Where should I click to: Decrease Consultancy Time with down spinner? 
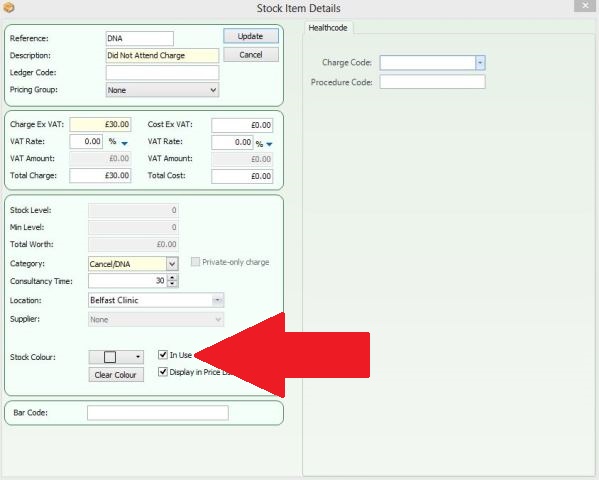173,284
